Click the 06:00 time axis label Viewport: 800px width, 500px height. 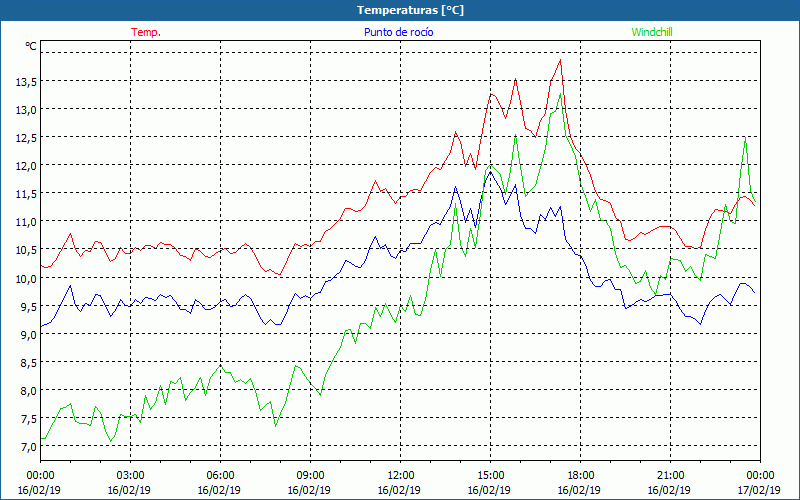(220, 476)
